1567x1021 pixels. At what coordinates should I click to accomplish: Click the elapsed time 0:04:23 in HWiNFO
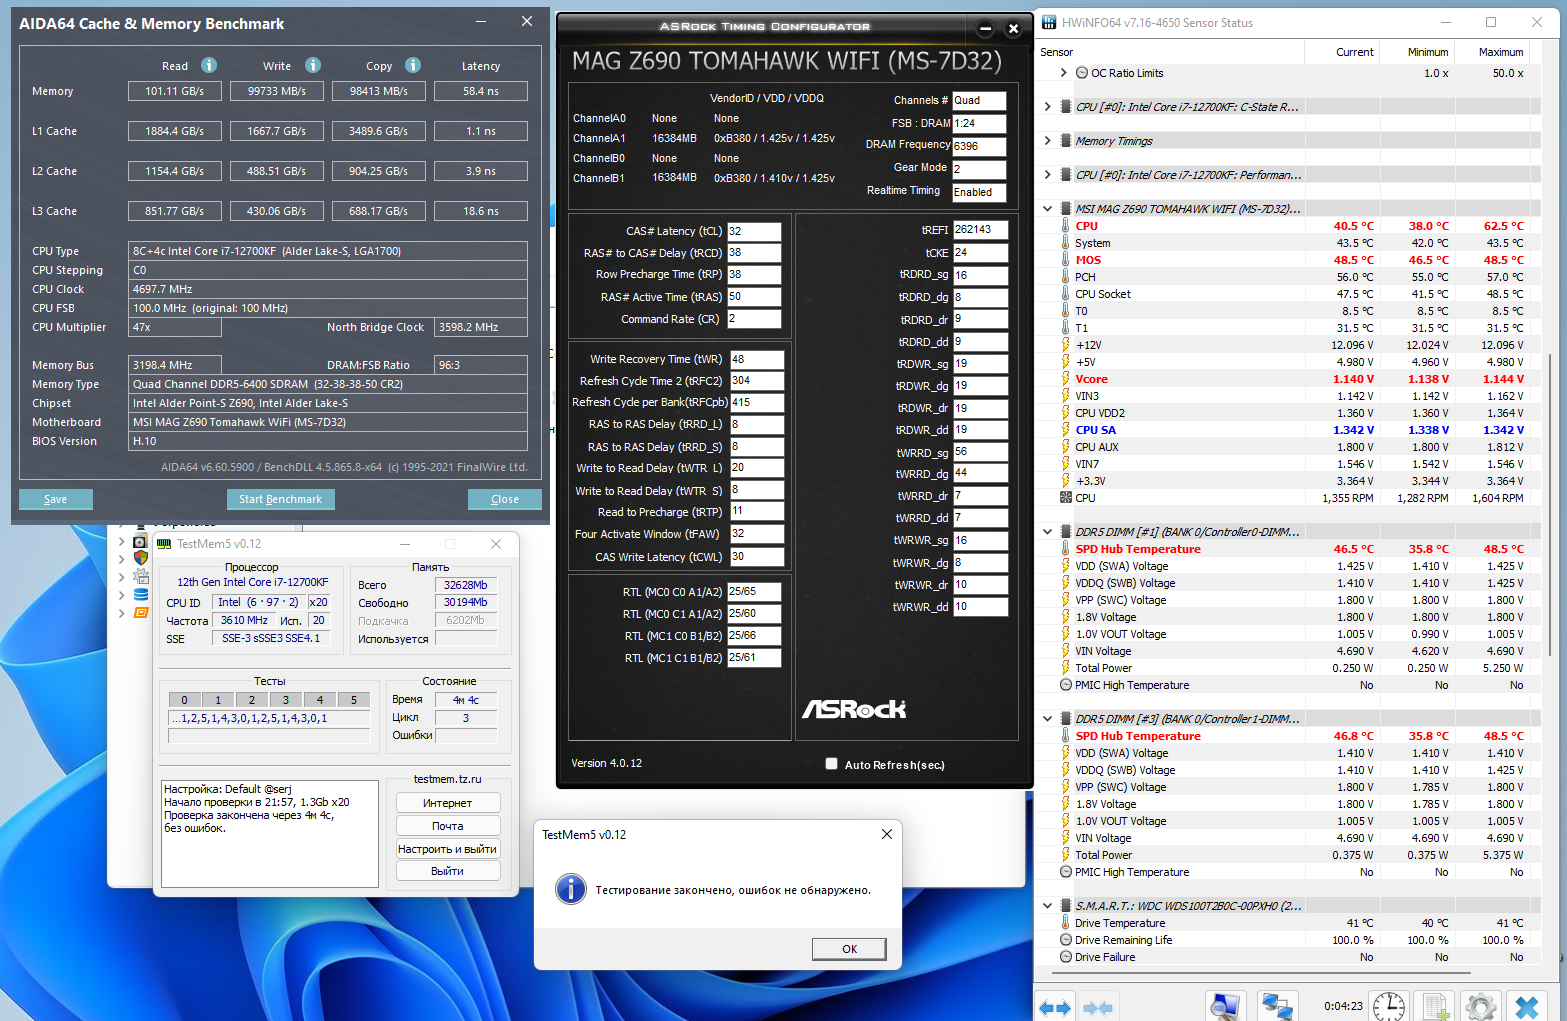pyautogui.click(x=1343, y=1006)
